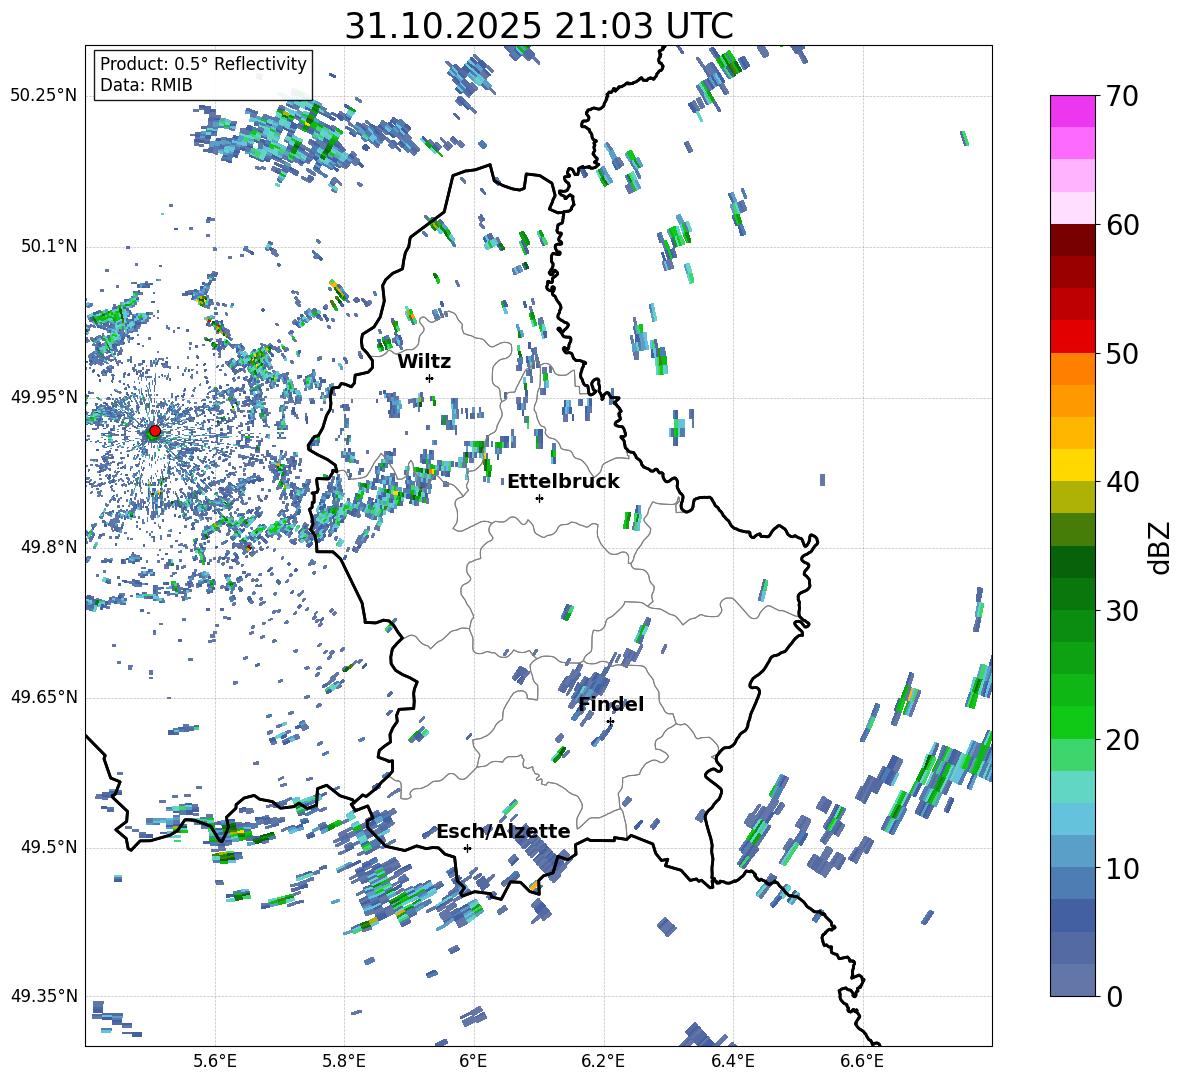The width and height of the screenshot is (1184, 1081).
Task: Click the 50 colorbar tick label
Action: click(x=1122, y=354)
